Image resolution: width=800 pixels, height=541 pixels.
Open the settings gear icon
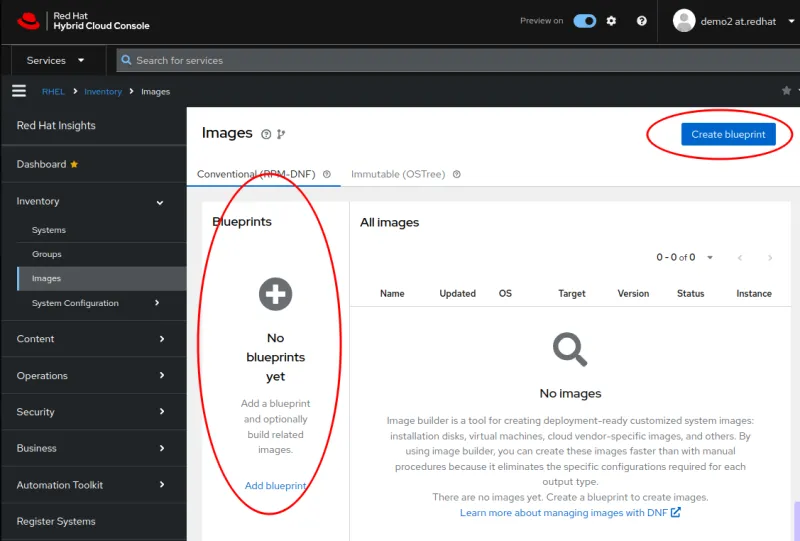pos(612,21)
